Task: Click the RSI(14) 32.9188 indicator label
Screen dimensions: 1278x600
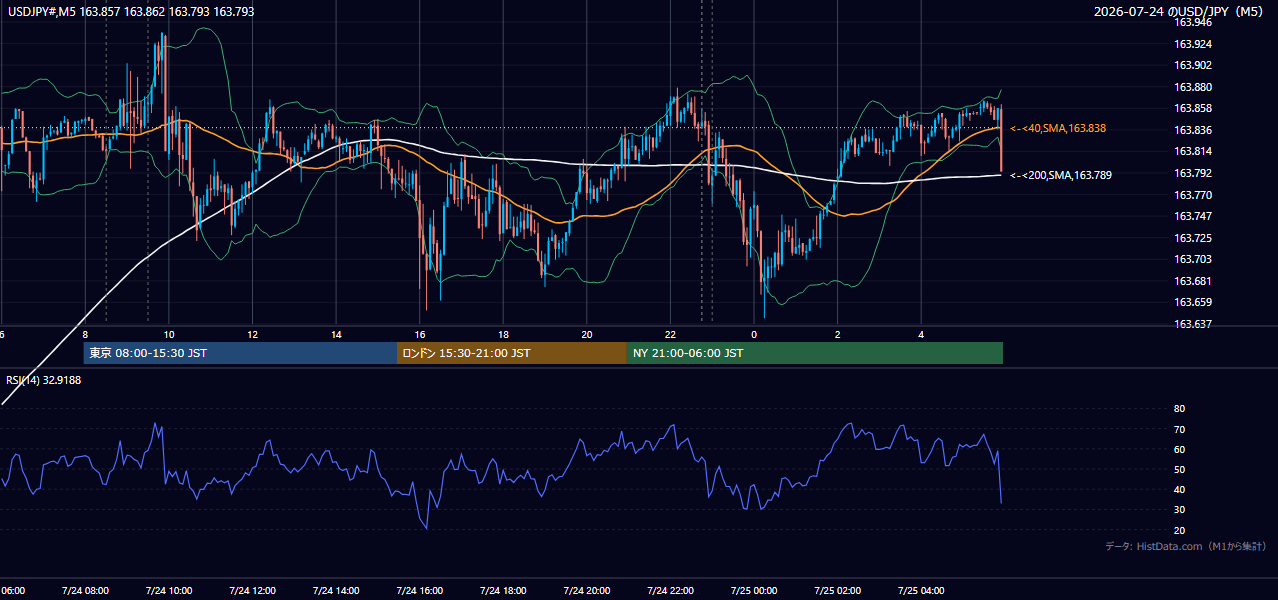Action: coord(44,380)
